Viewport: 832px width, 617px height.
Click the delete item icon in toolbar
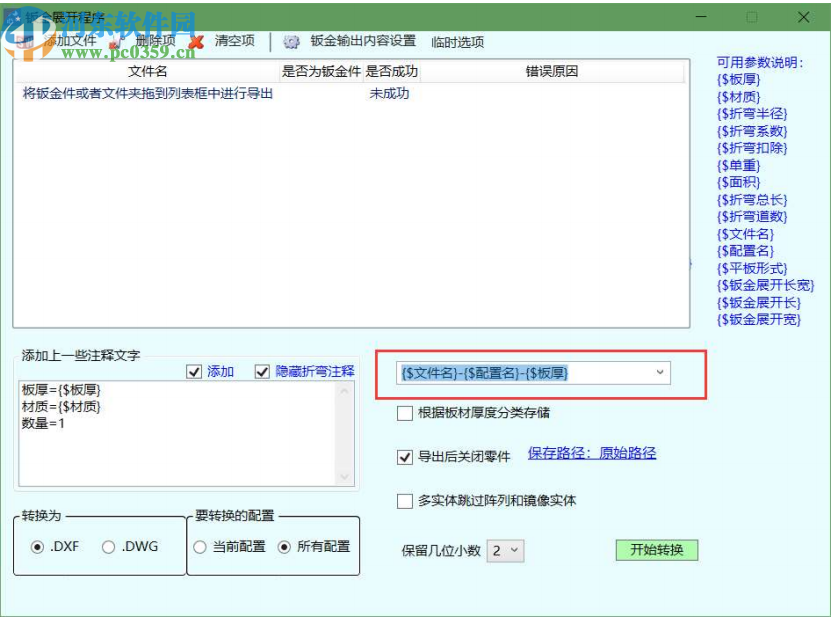pos(117,42)
